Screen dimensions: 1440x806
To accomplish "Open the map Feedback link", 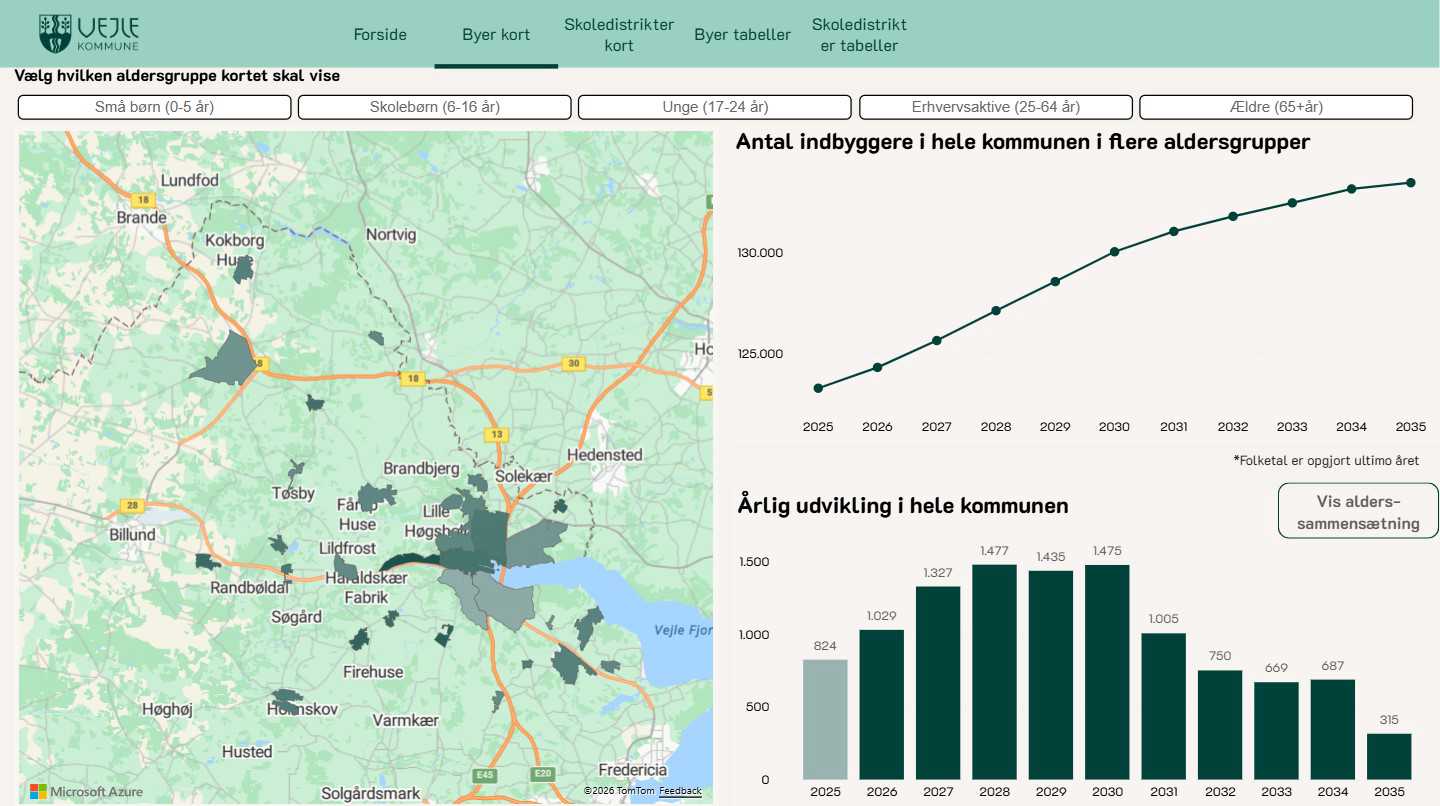I will (x=680, y=791).
